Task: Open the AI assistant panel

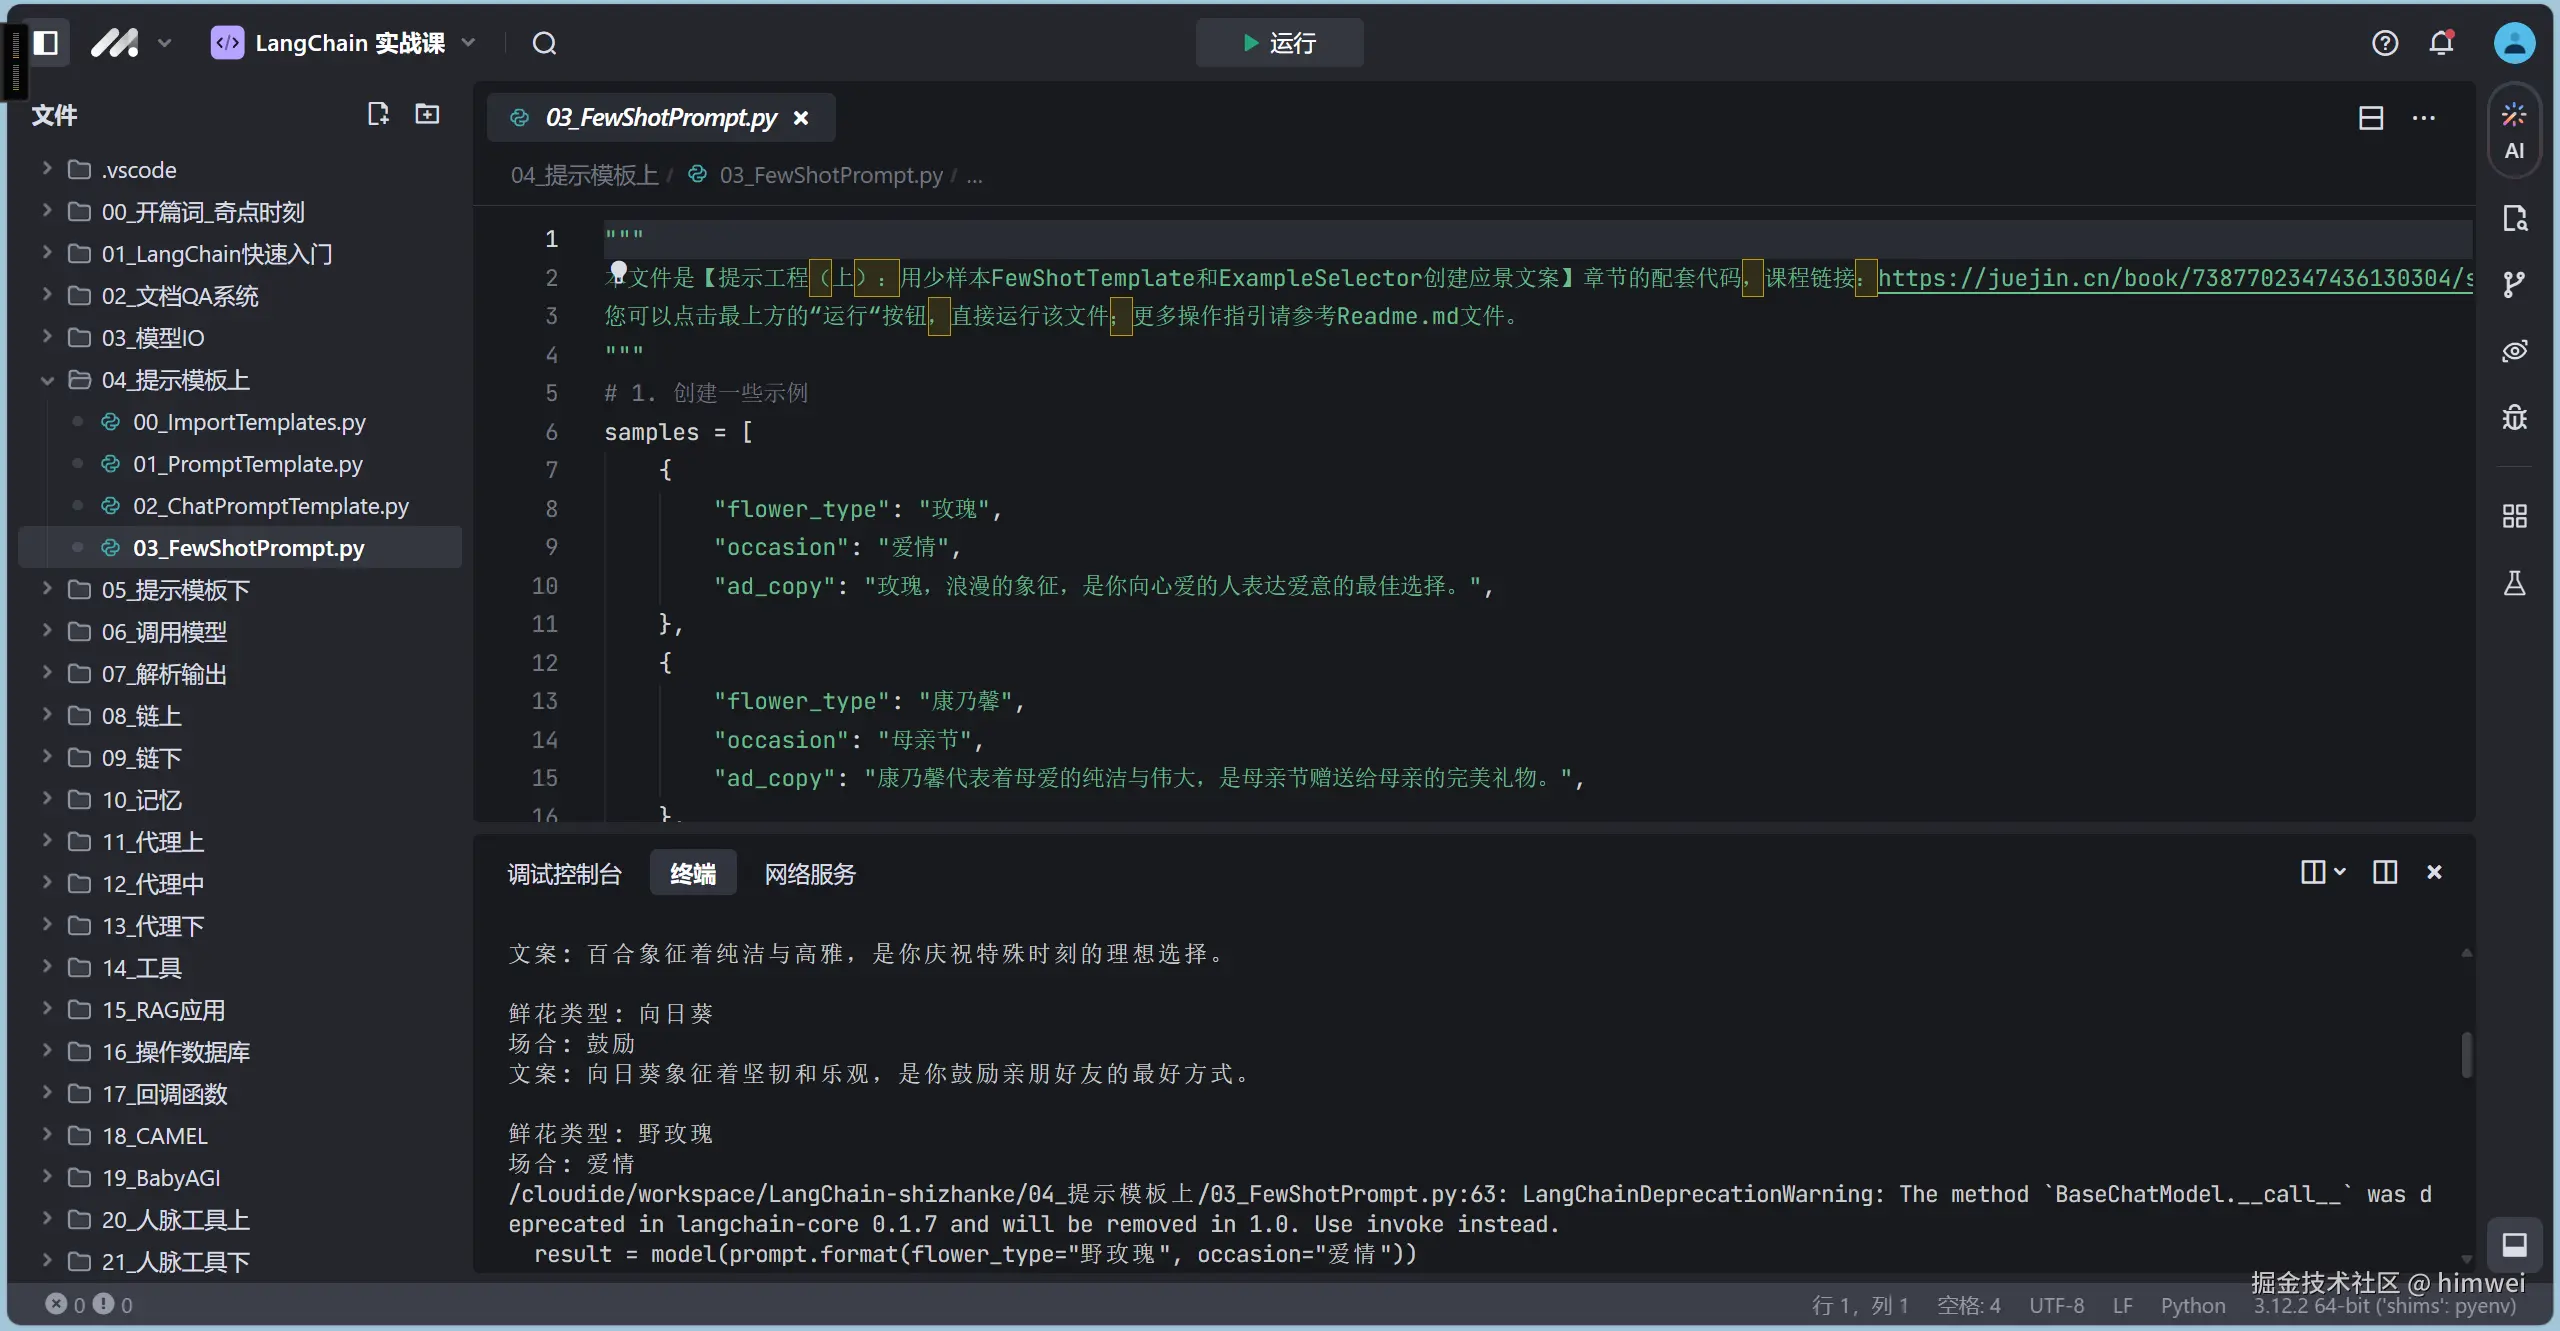Action: click(x=2514, y=130)
